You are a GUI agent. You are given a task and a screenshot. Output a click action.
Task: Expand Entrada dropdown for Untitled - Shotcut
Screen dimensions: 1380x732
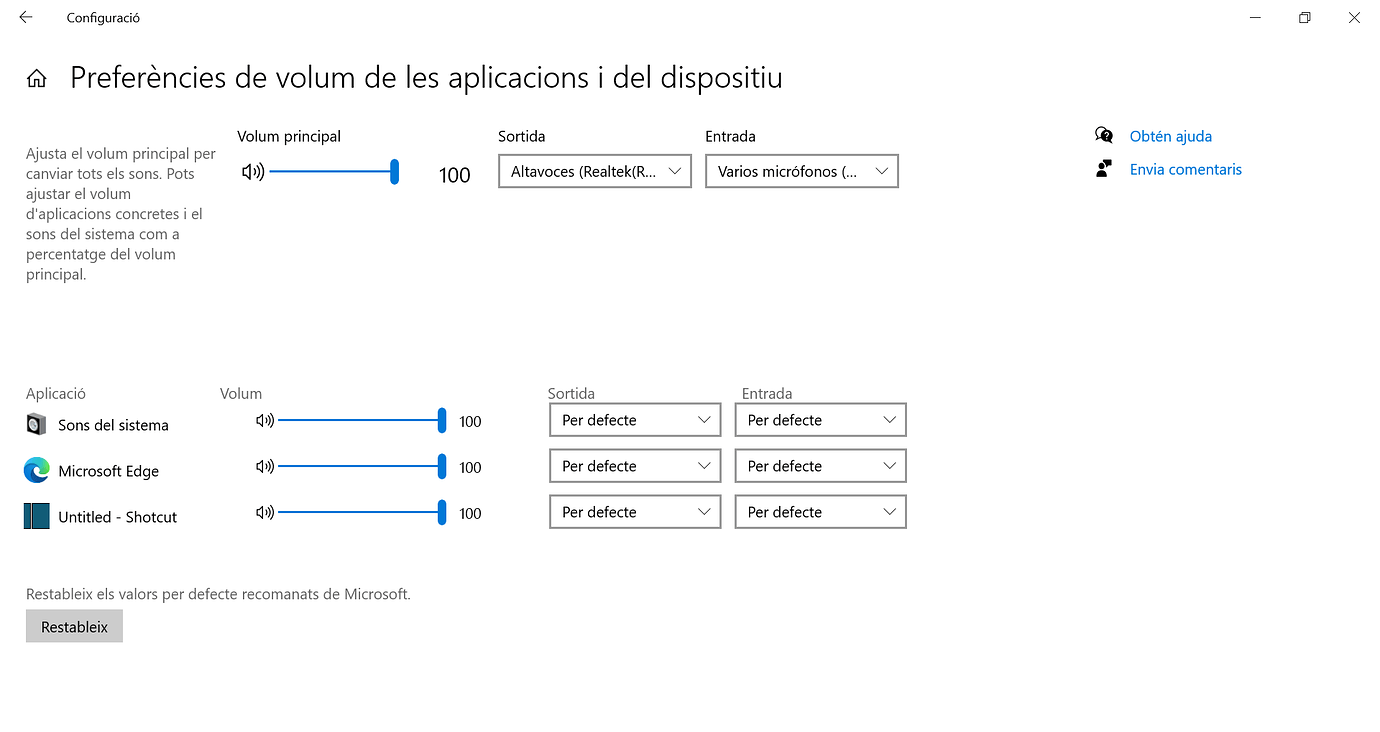(x=820, y=512)
